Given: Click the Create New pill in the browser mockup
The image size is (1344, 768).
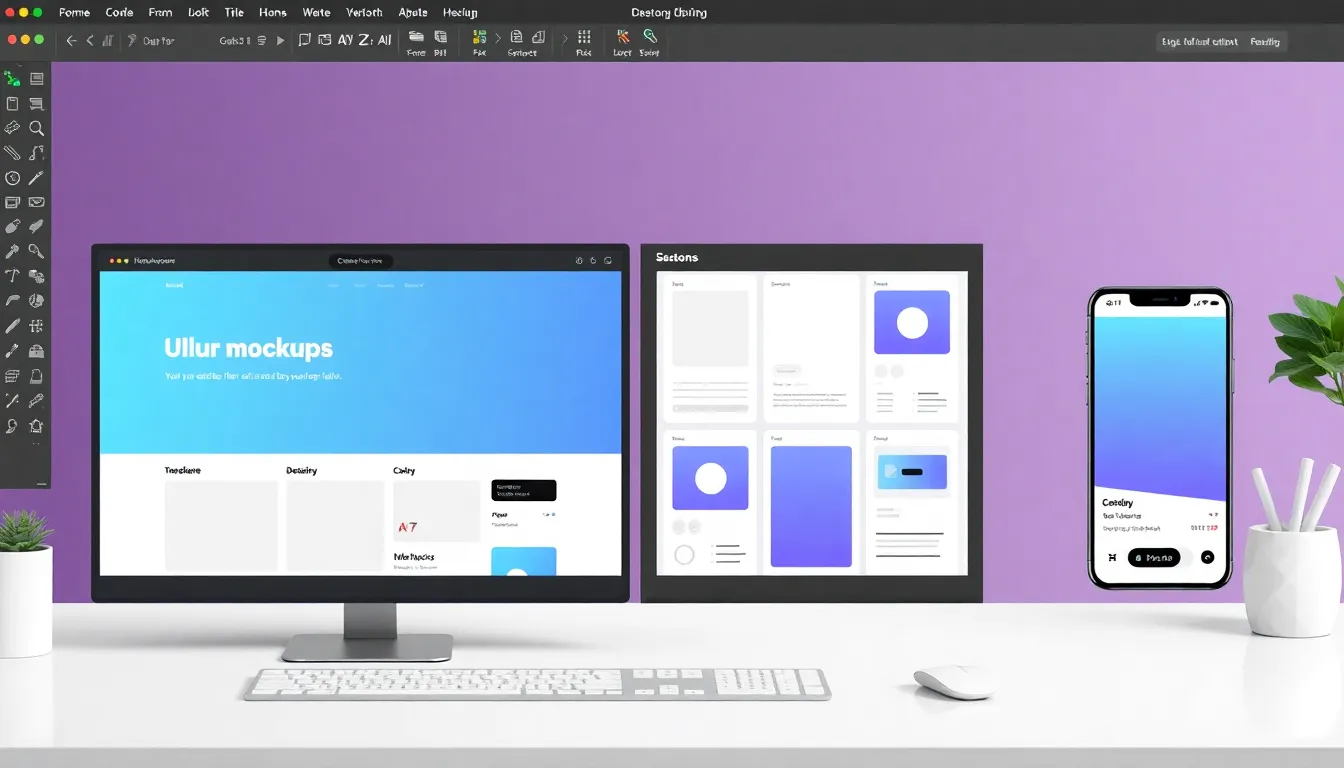Looking at the screenshot, I should tap(361, 260).
